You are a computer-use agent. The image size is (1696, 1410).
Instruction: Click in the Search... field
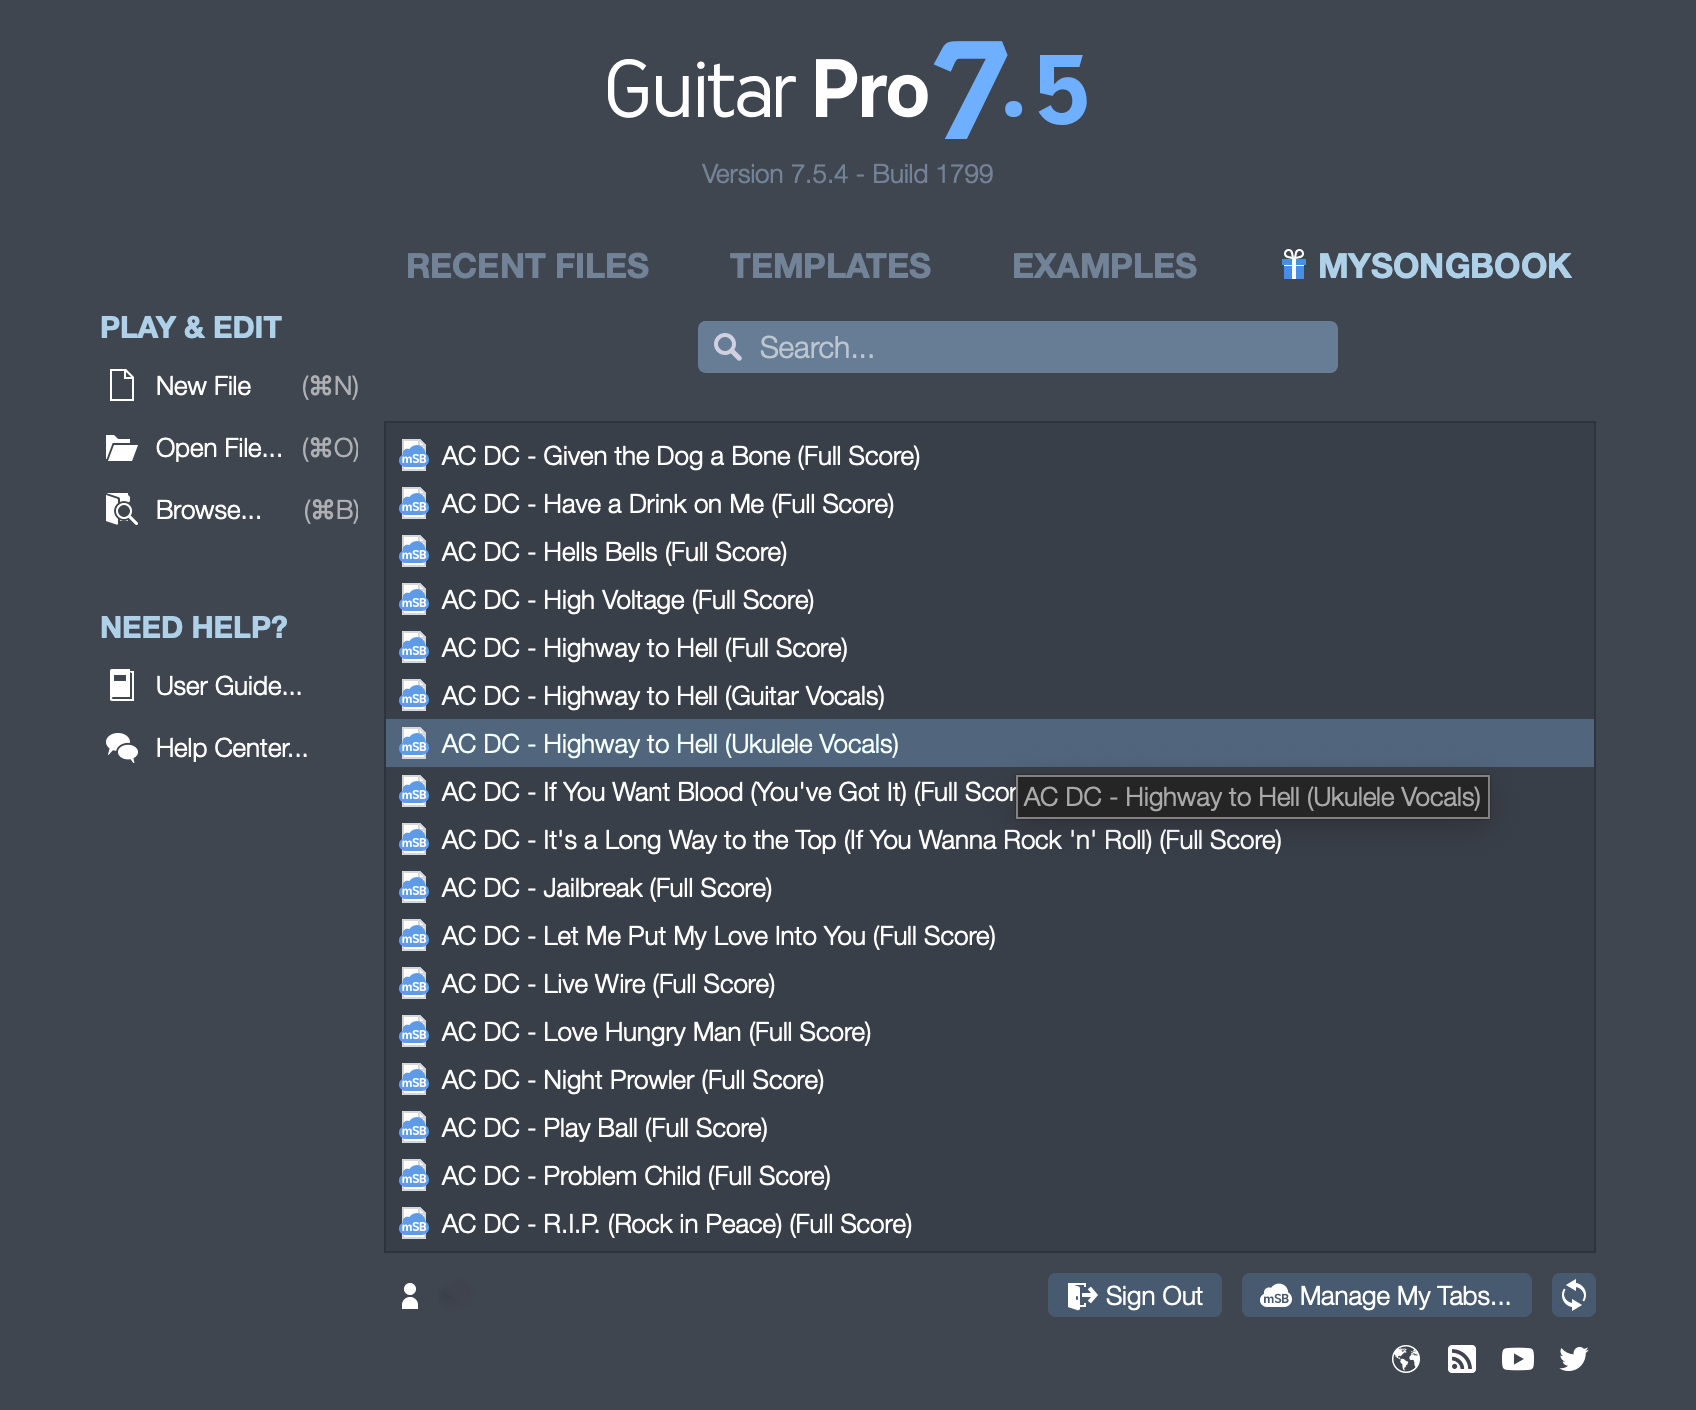[1017, 347]
